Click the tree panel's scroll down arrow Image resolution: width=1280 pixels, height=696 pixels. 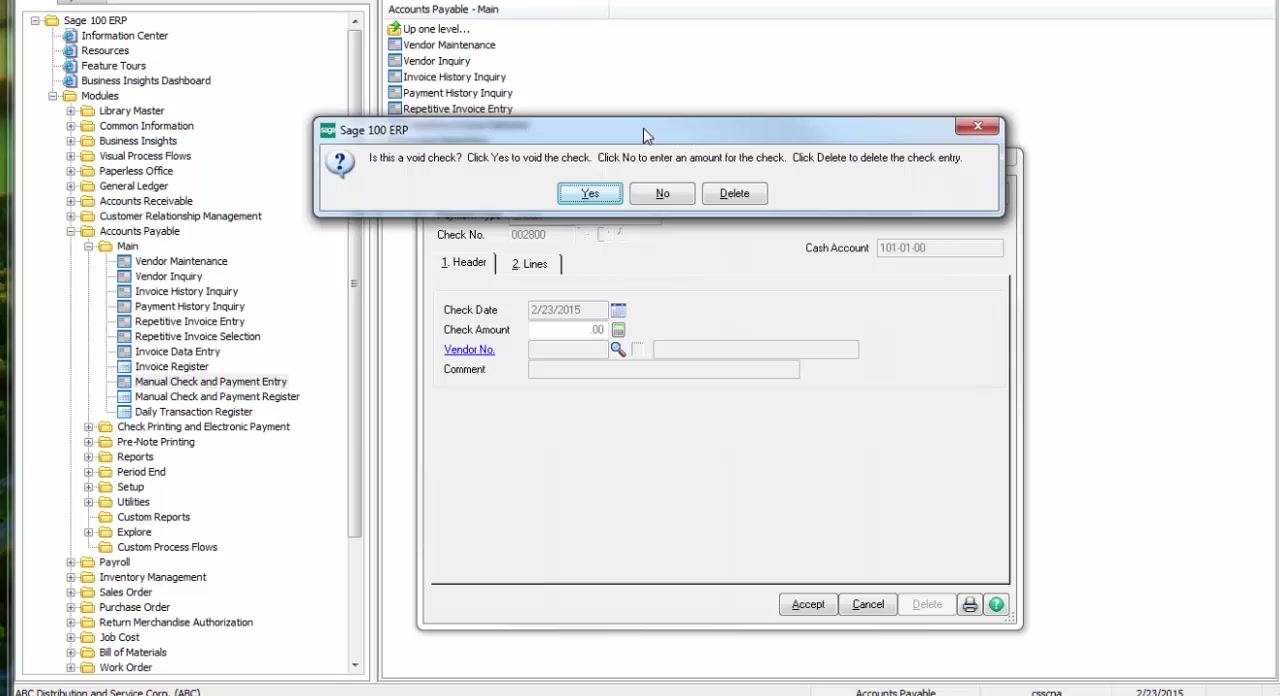355,665
